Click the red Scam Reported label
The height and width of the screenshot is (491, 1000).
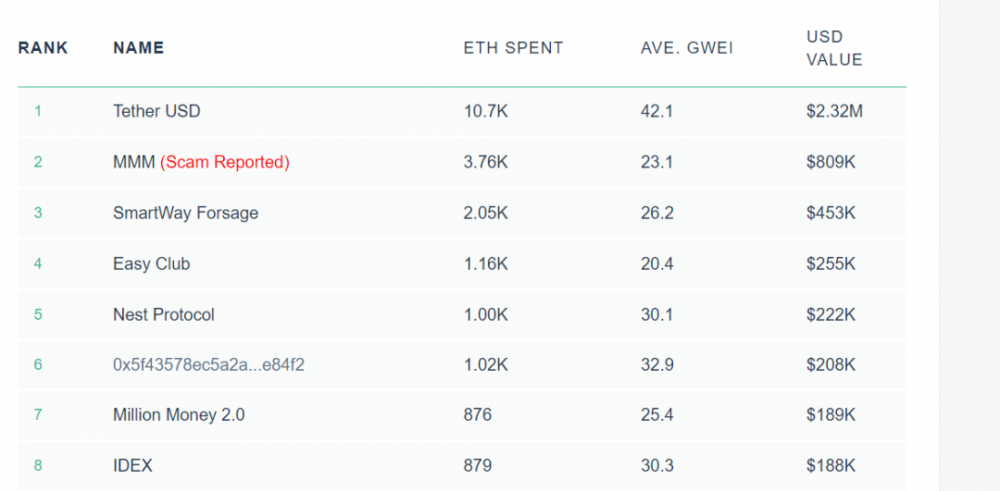pyautogui.click(x=225, y=162)
